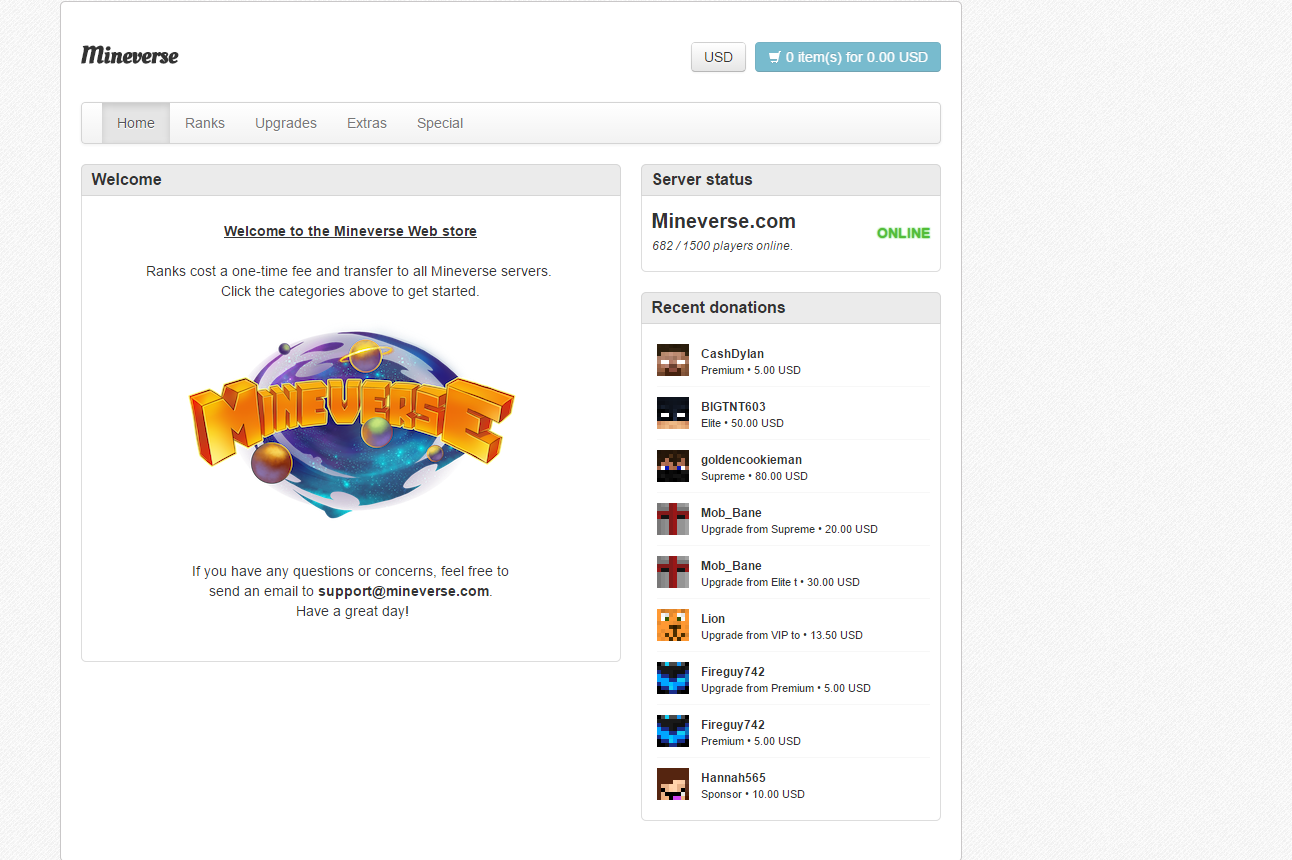
Task: Select the Hannah565 username
Action: click(x=733, y=778)
